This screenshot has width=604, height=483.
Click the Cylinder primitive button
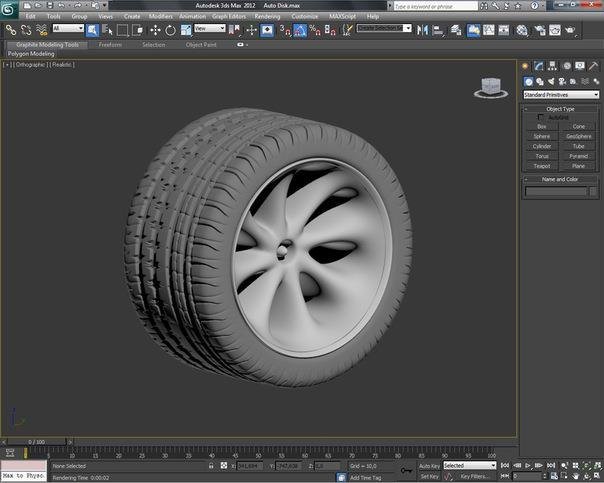point(542,146)
